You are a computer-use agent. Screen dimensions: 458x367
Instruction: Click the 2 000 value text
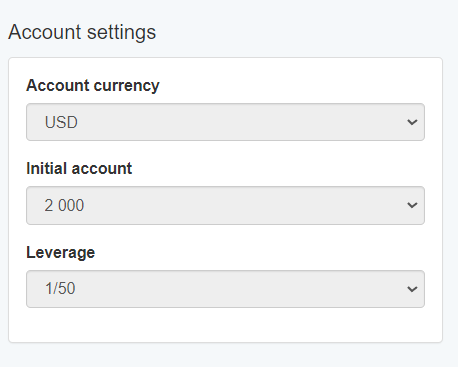[64, 205]
